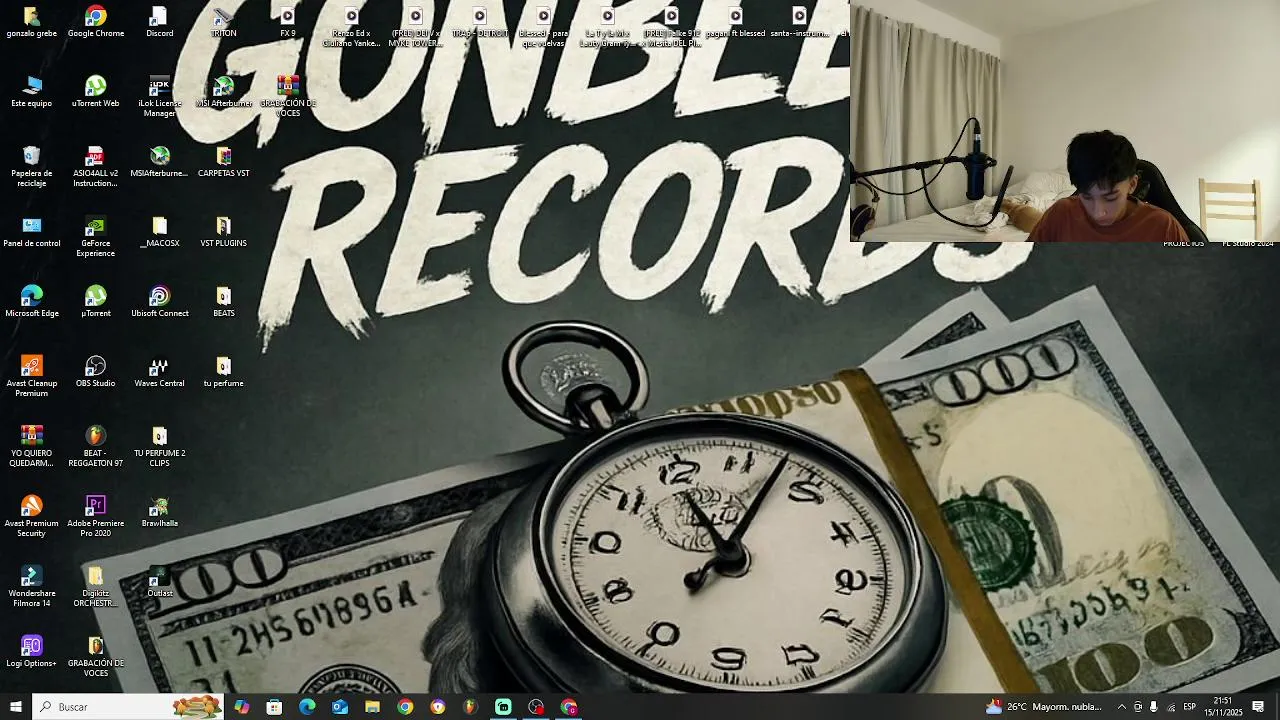Select the FX 9 audio file
Screen dimensions: 1280x720
pos(288,22)
